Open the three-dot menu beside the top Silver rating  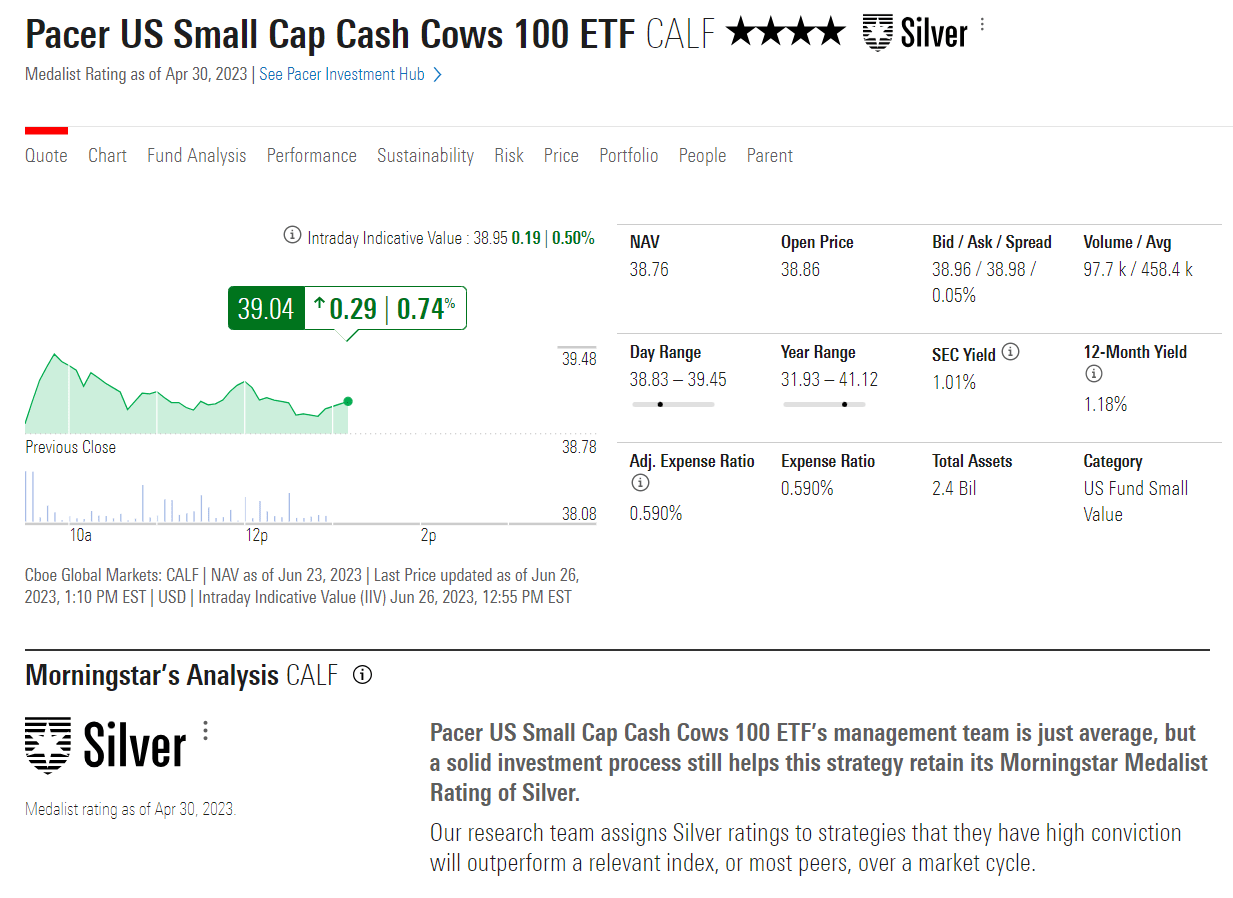982,24
